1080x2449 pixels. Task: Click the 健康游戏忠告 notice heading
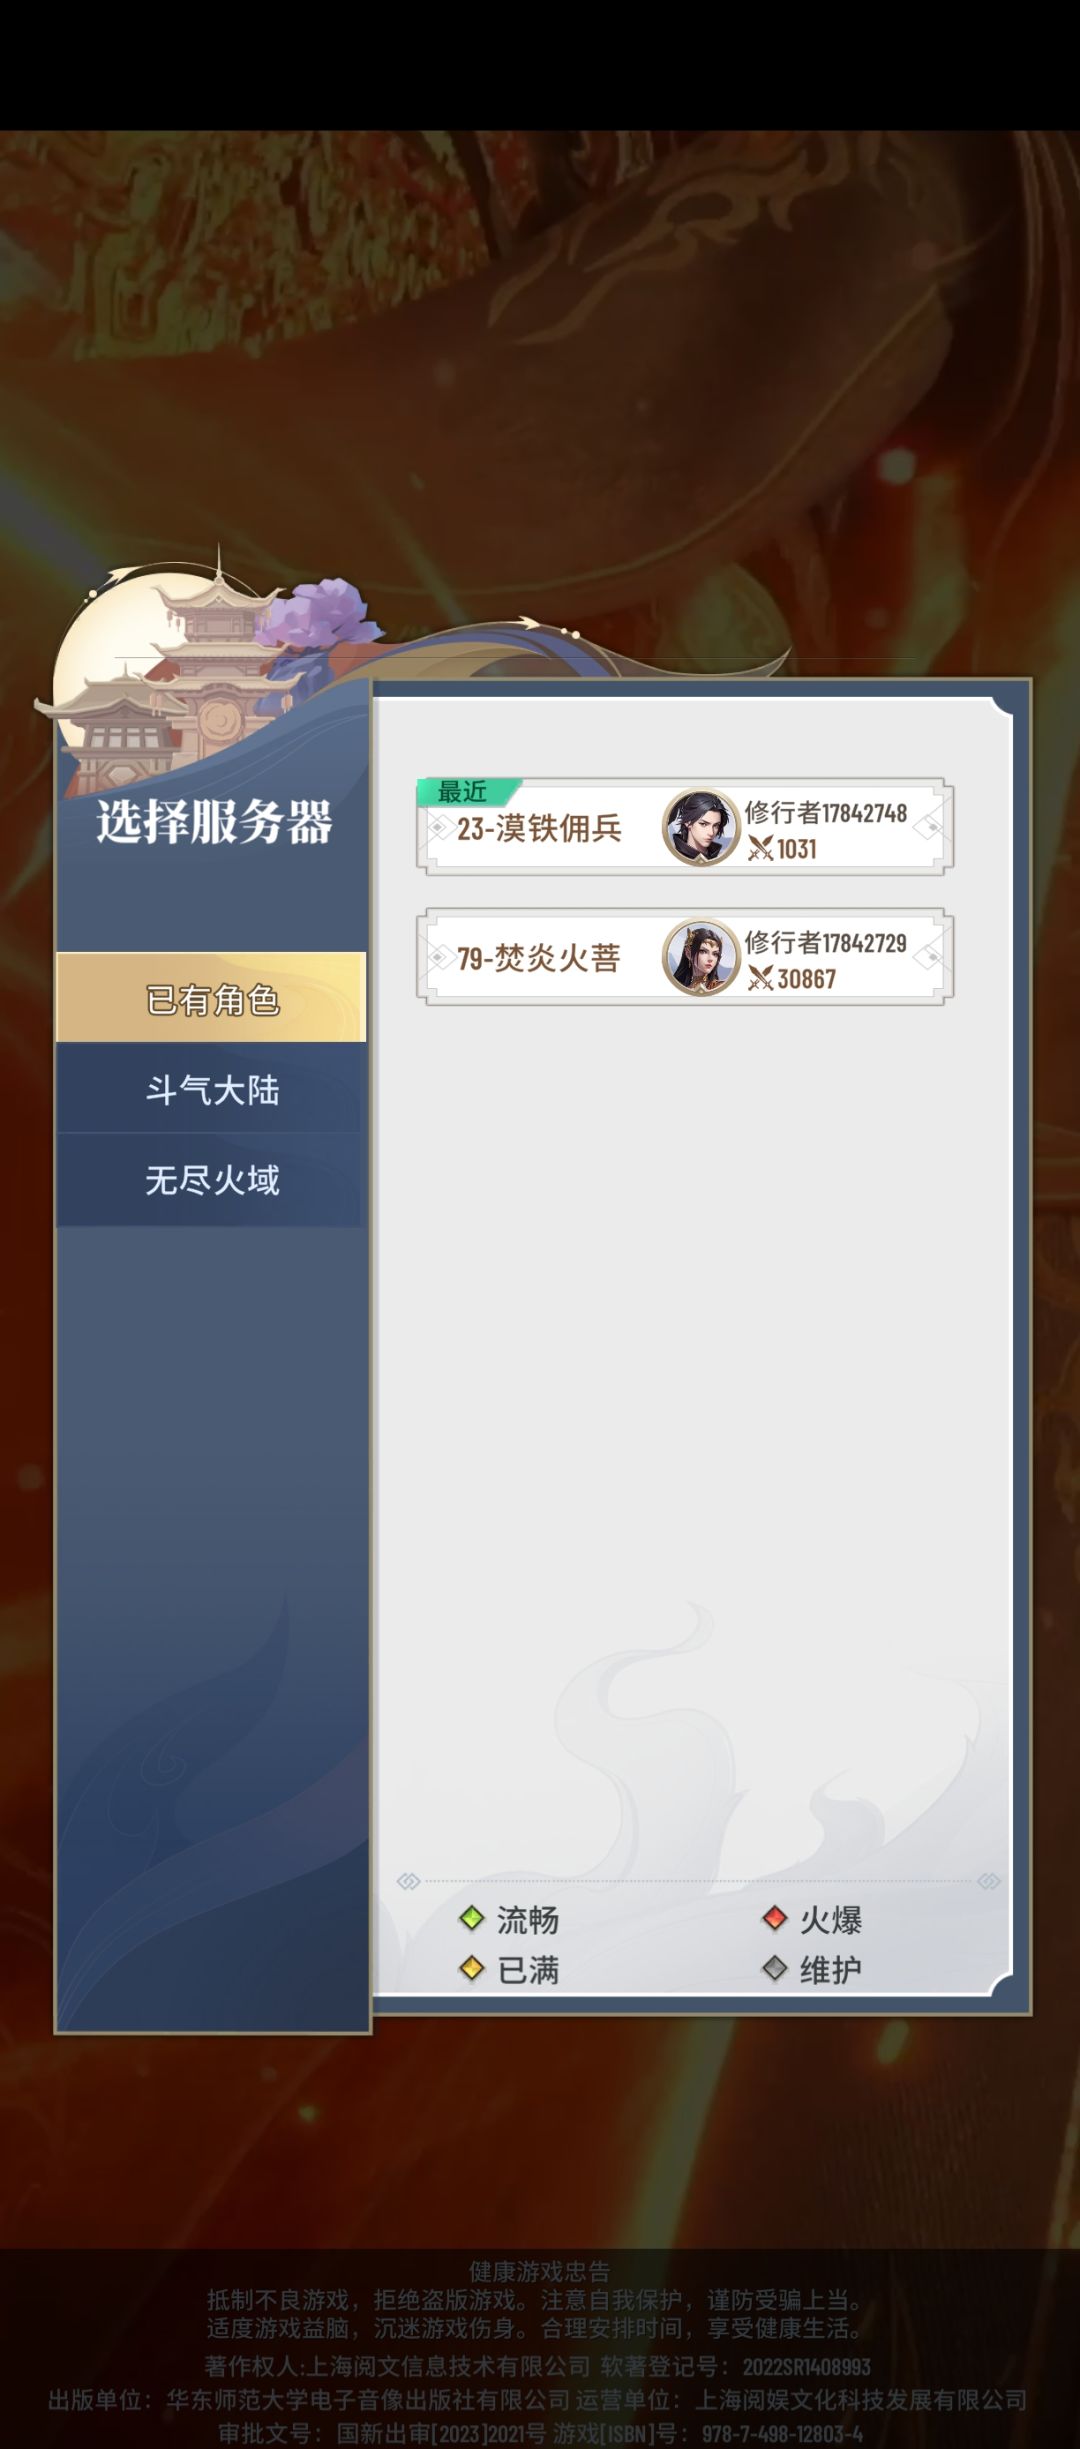(x=540, y=2272)
